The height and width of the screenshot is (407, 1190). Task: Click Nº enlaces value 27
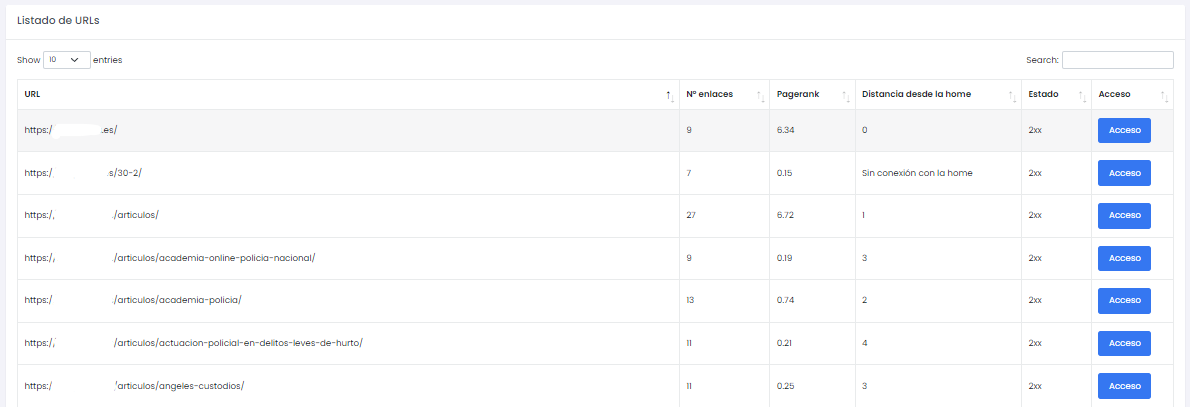[691, 216]
